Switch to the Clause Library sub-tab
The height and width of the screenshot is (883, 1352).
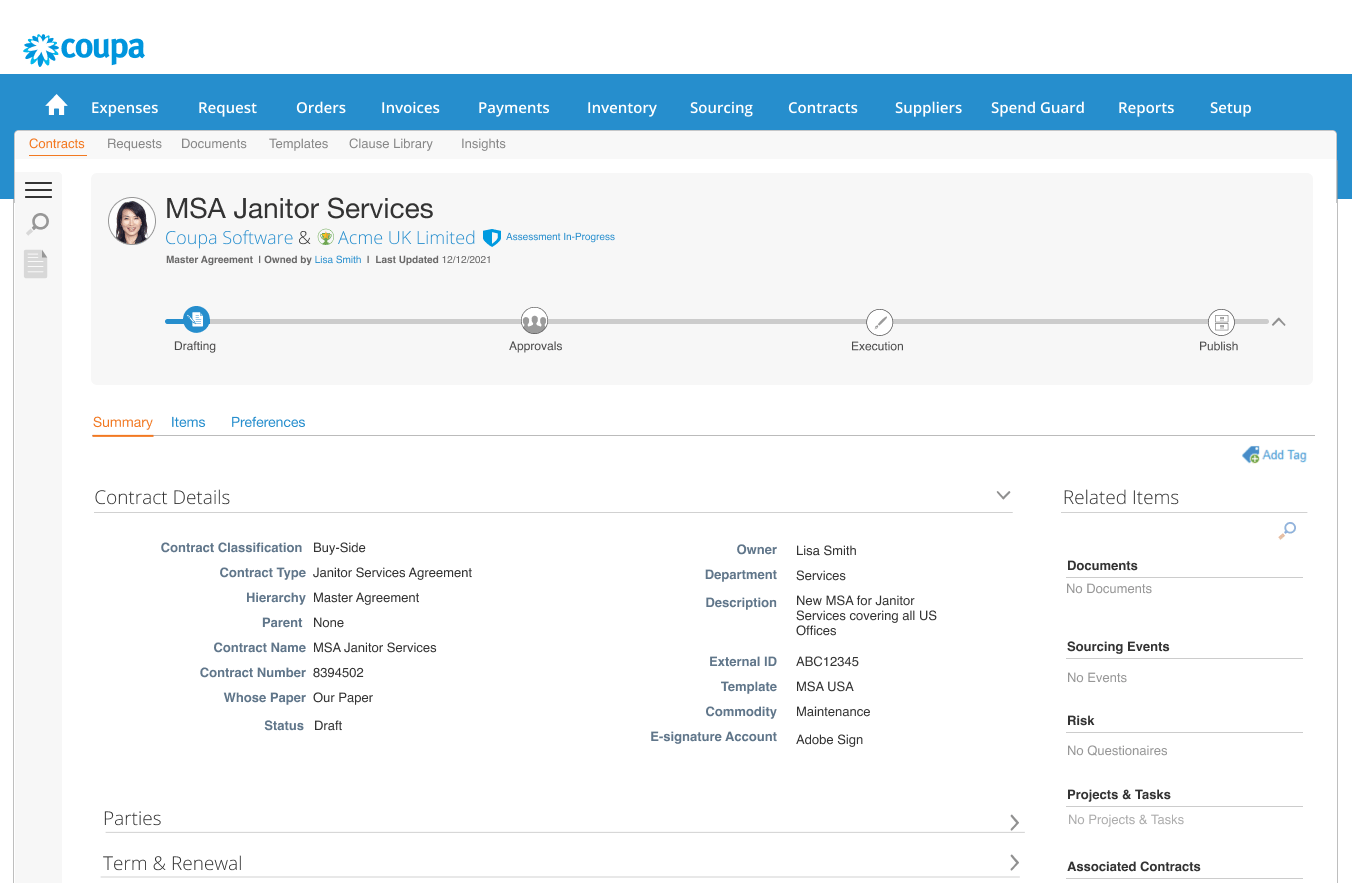pos(391,144)
